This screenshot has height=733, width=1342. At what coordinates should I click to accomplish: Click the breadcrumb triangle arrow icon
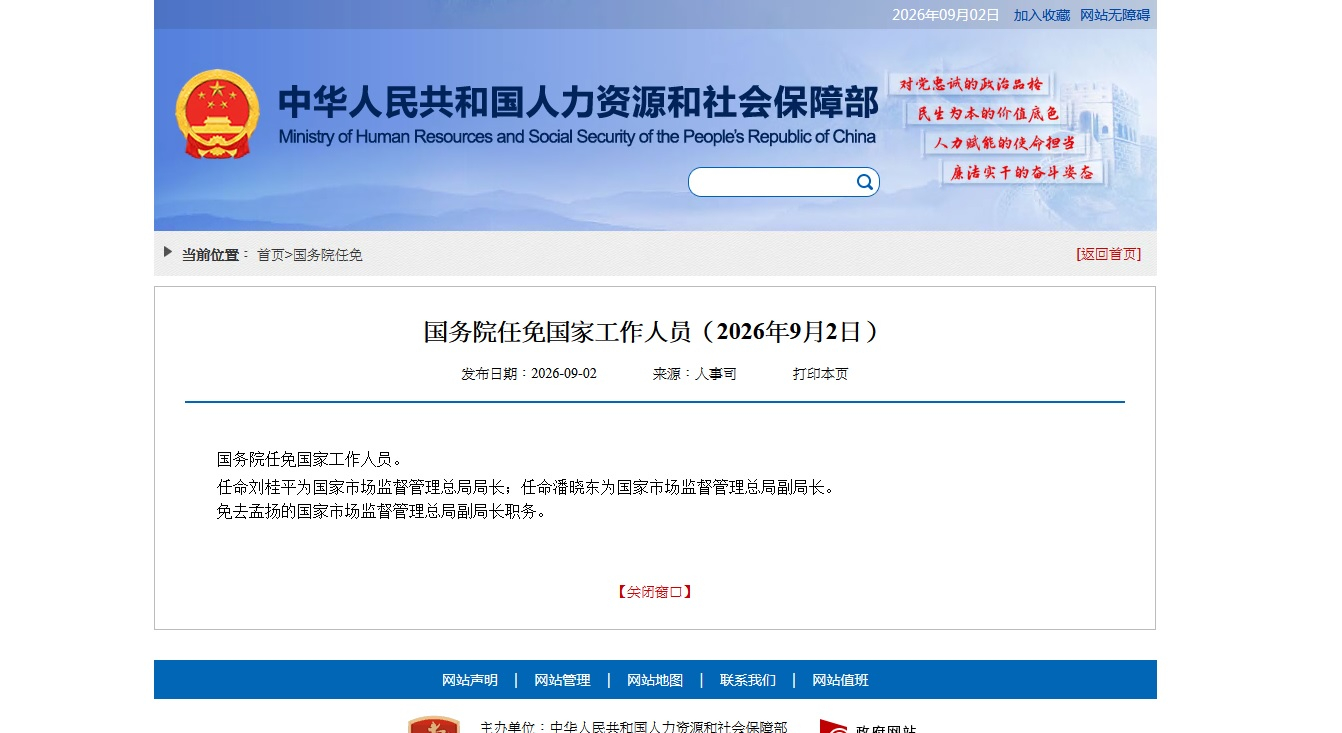[168, 252]
